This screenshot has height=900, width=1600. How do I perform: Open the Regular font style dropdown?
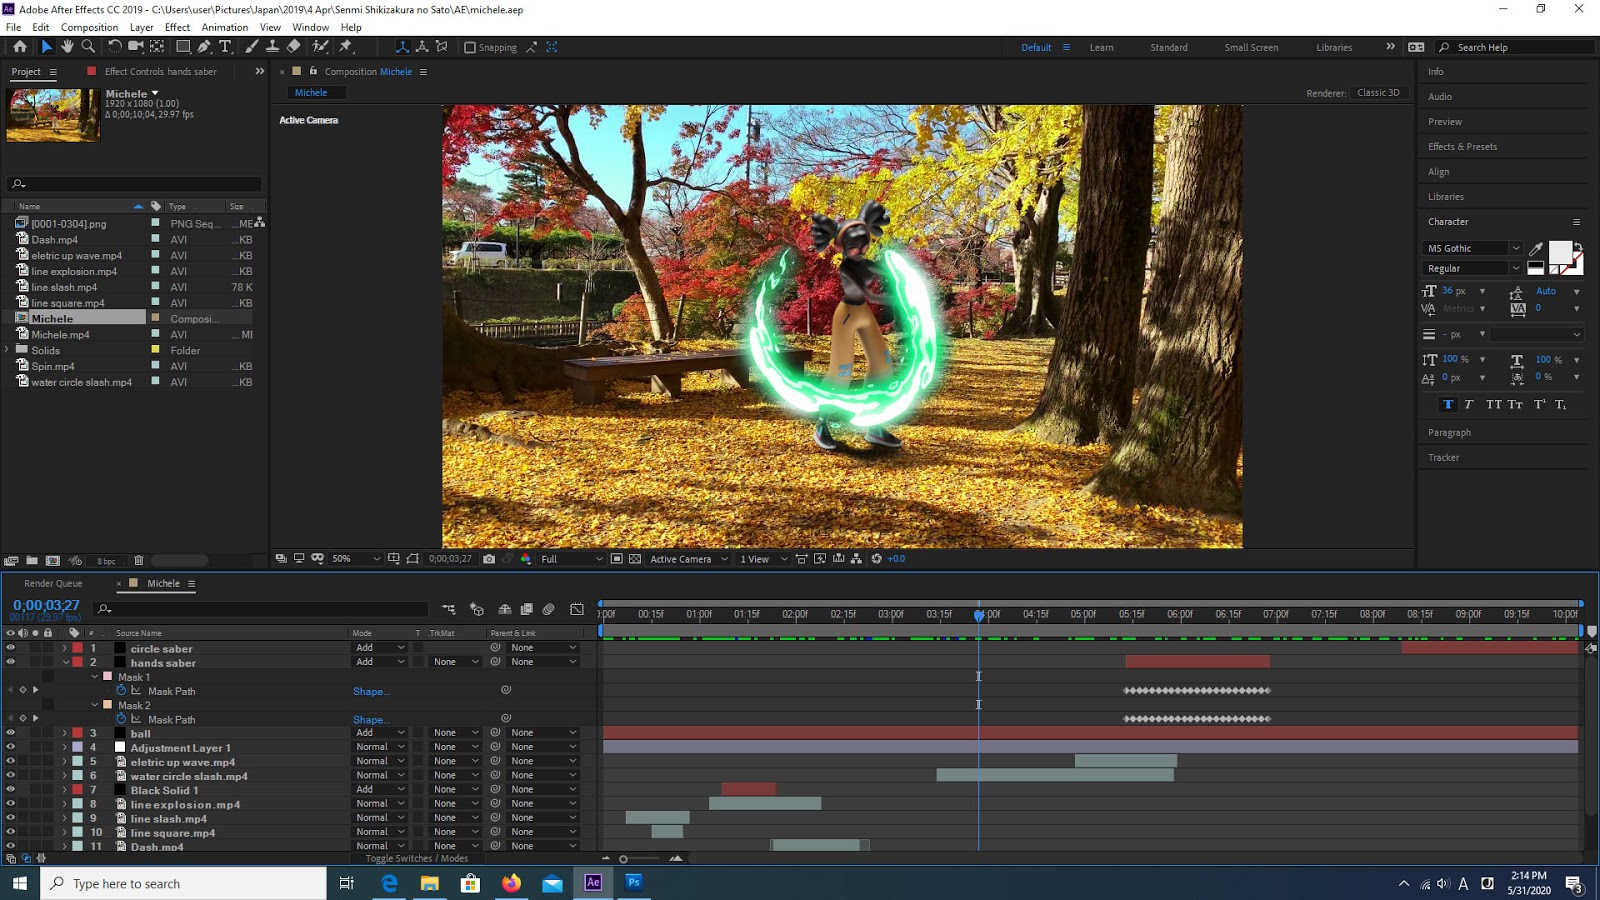coord(1472,268)
